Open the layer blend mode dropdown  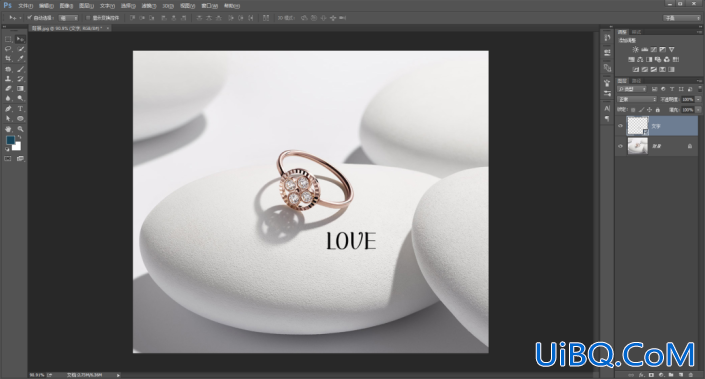pos(637,99)
